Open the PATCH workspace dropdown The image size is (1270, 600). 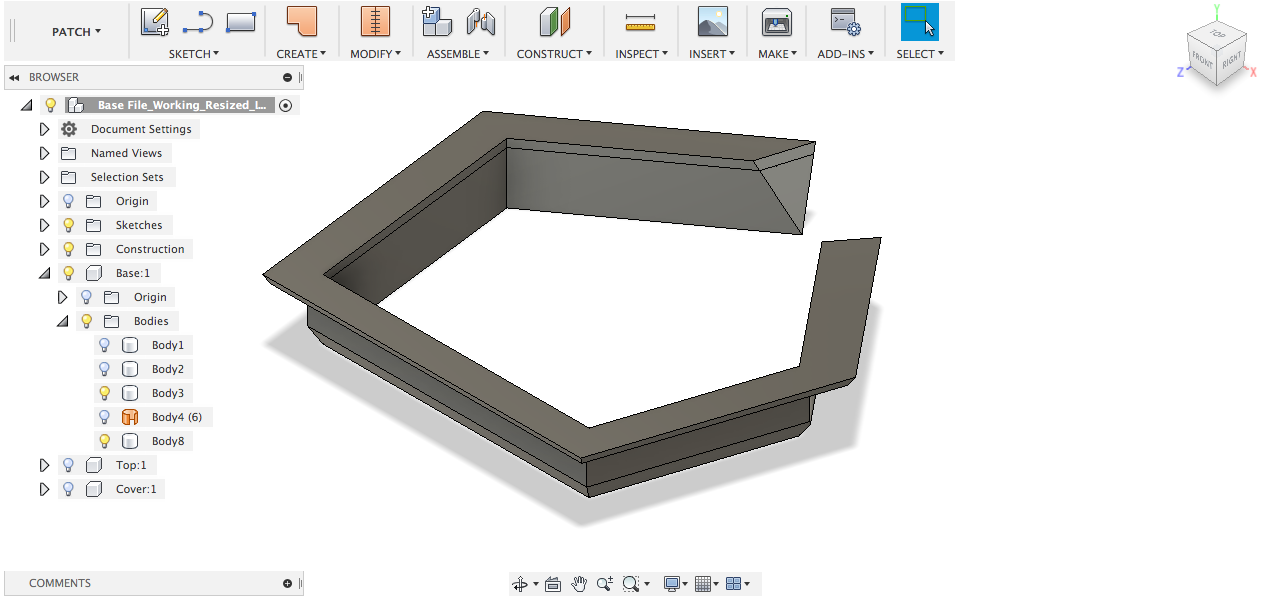[76, 32]
